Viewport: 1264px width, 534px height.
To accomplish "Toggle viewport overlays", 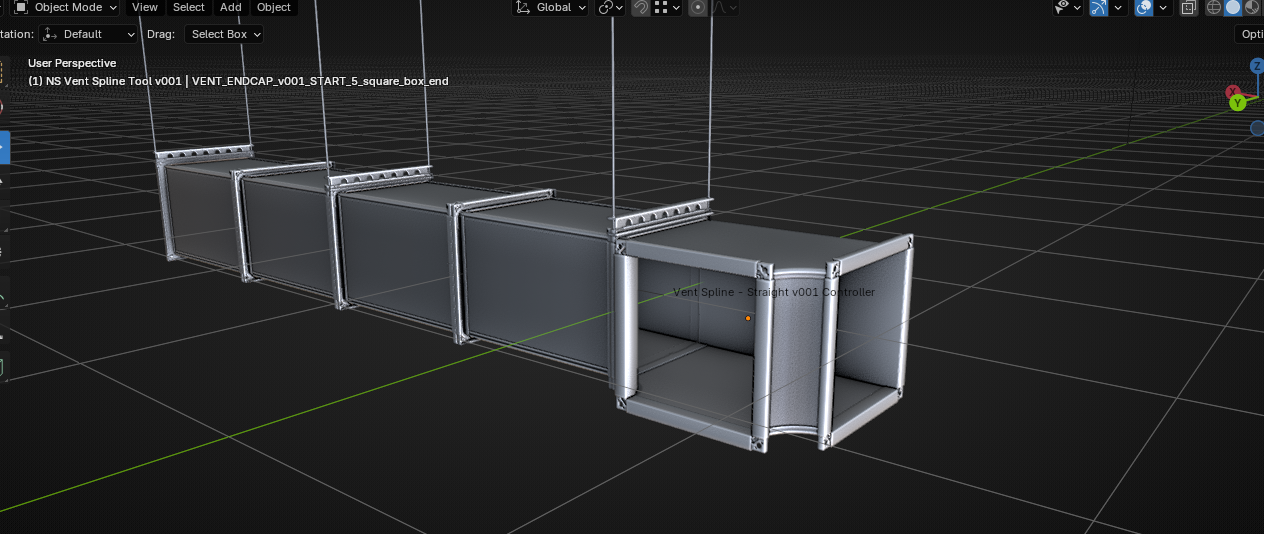I will 1144,7.
